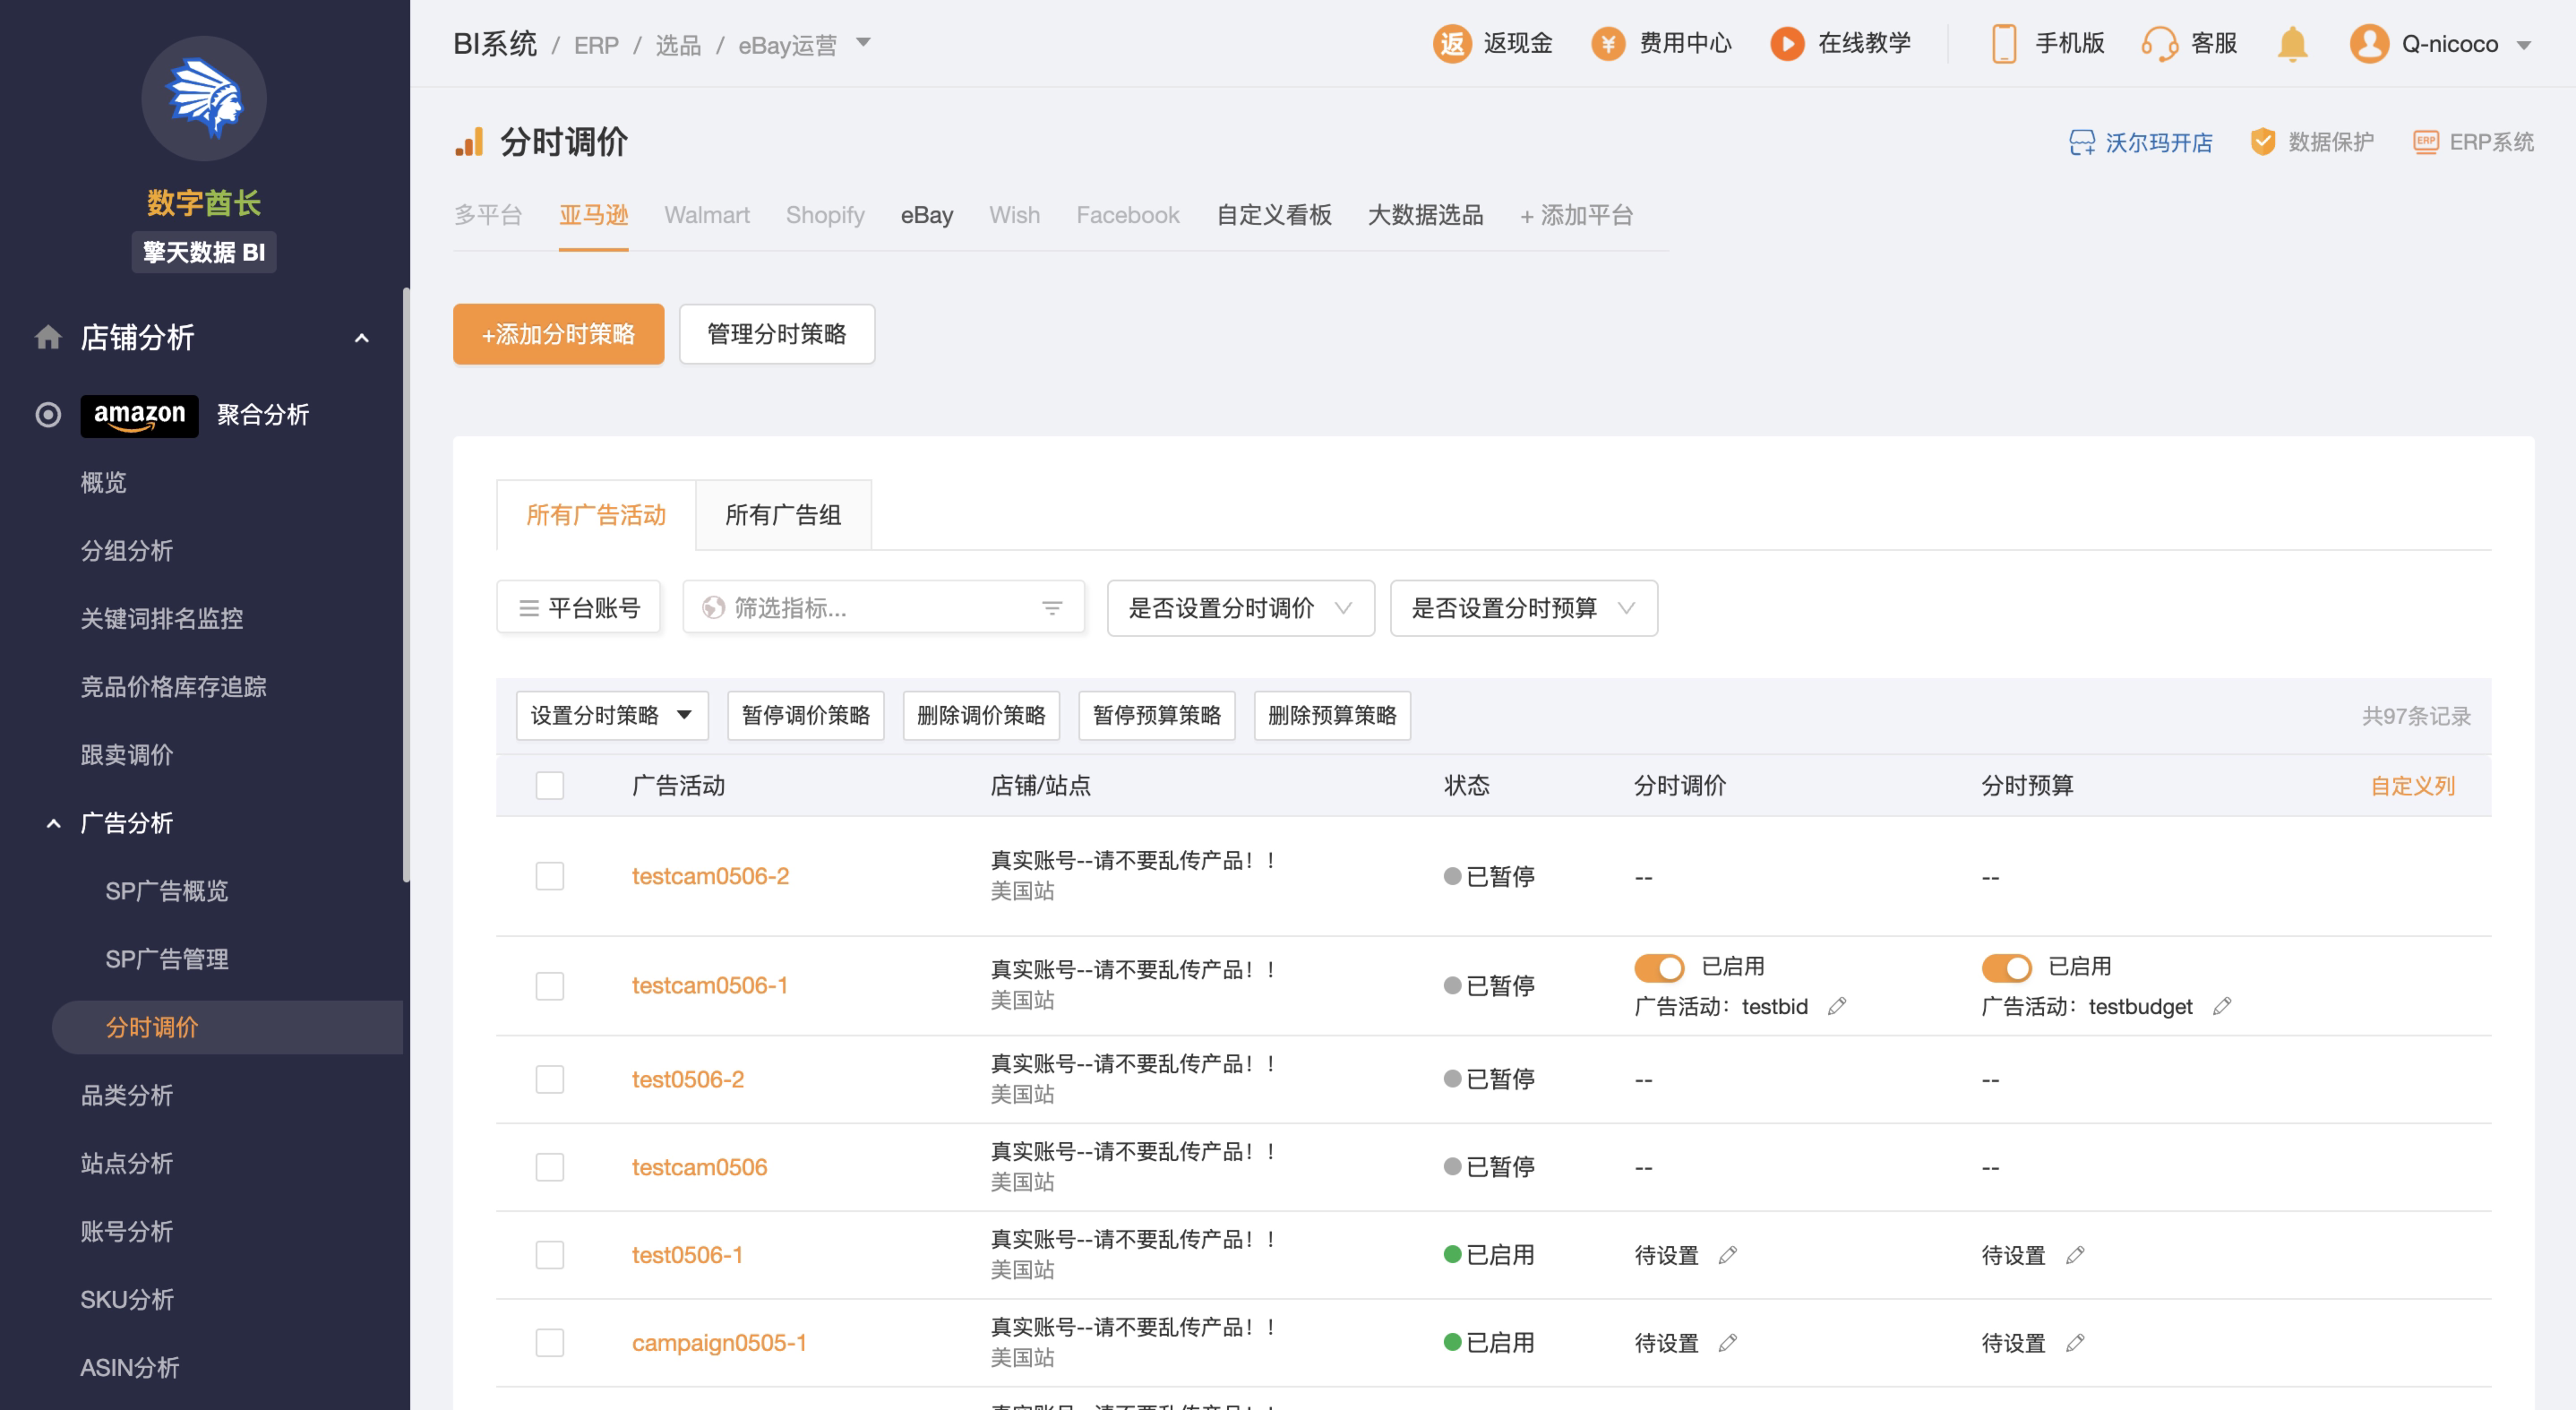
Task: Check the testcam0506-2 row checkbox
Action: tap(549, 876)
